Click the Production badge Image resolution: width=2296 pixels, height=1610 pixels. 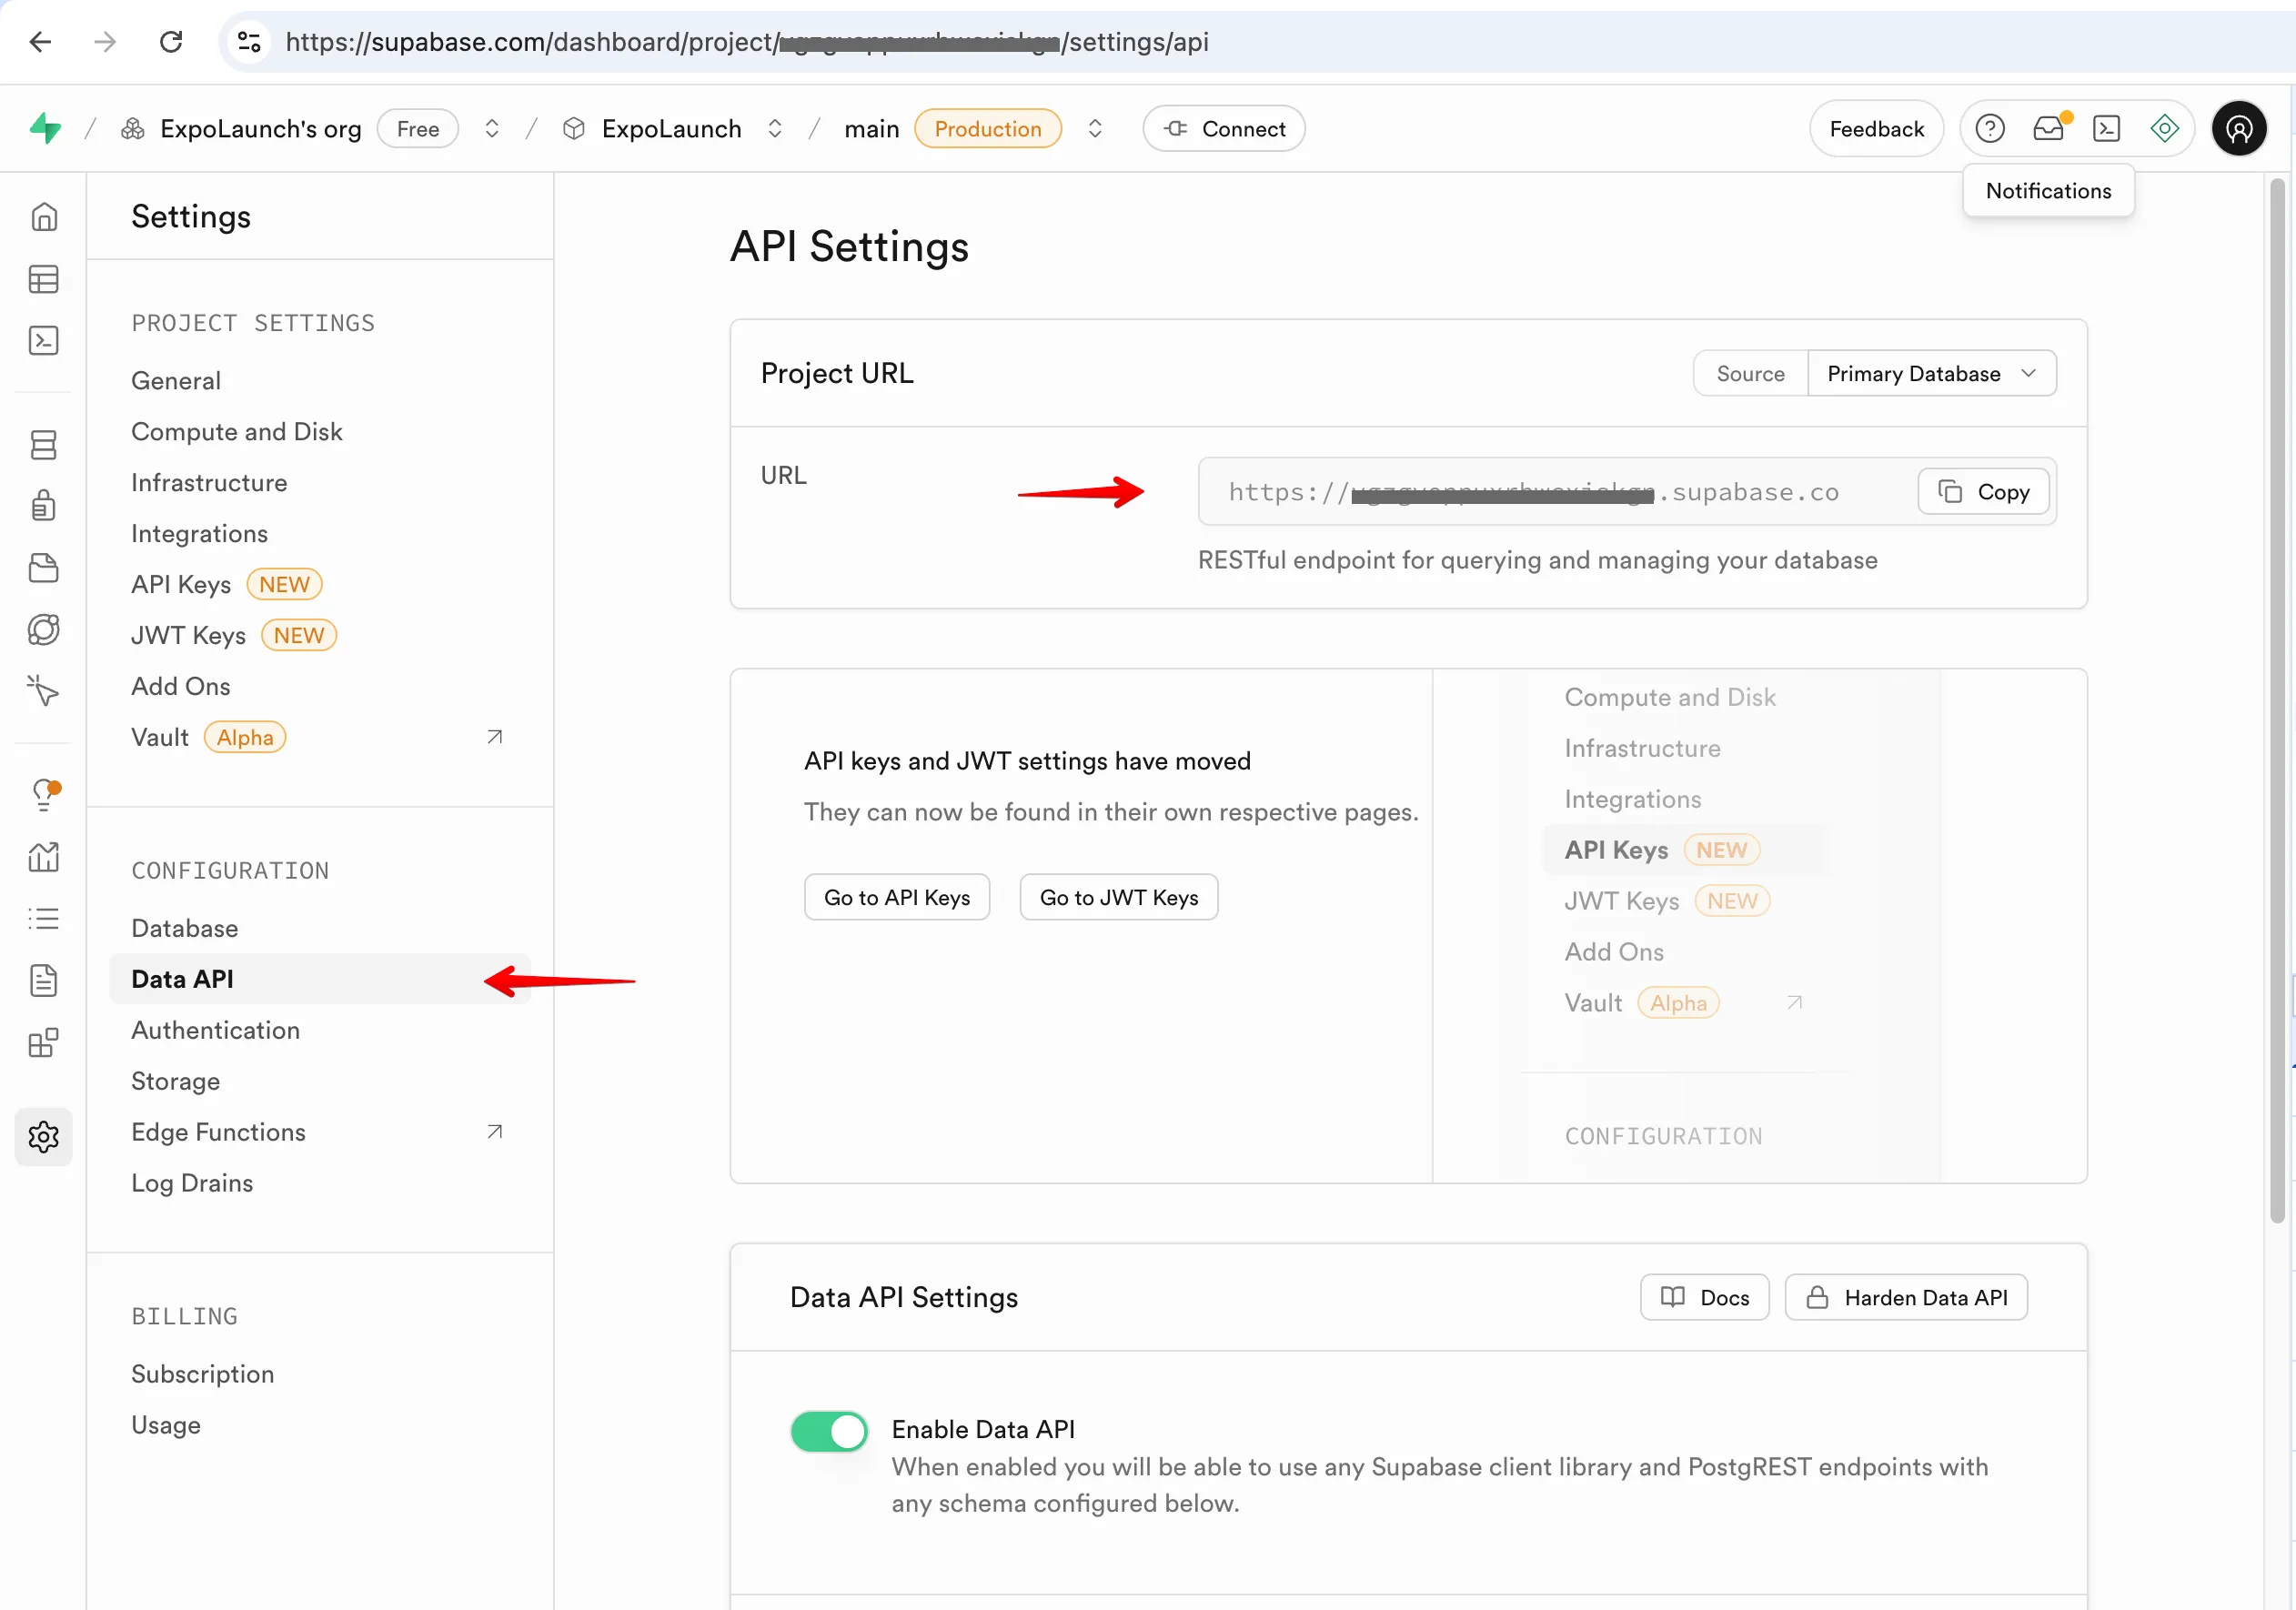988,129
